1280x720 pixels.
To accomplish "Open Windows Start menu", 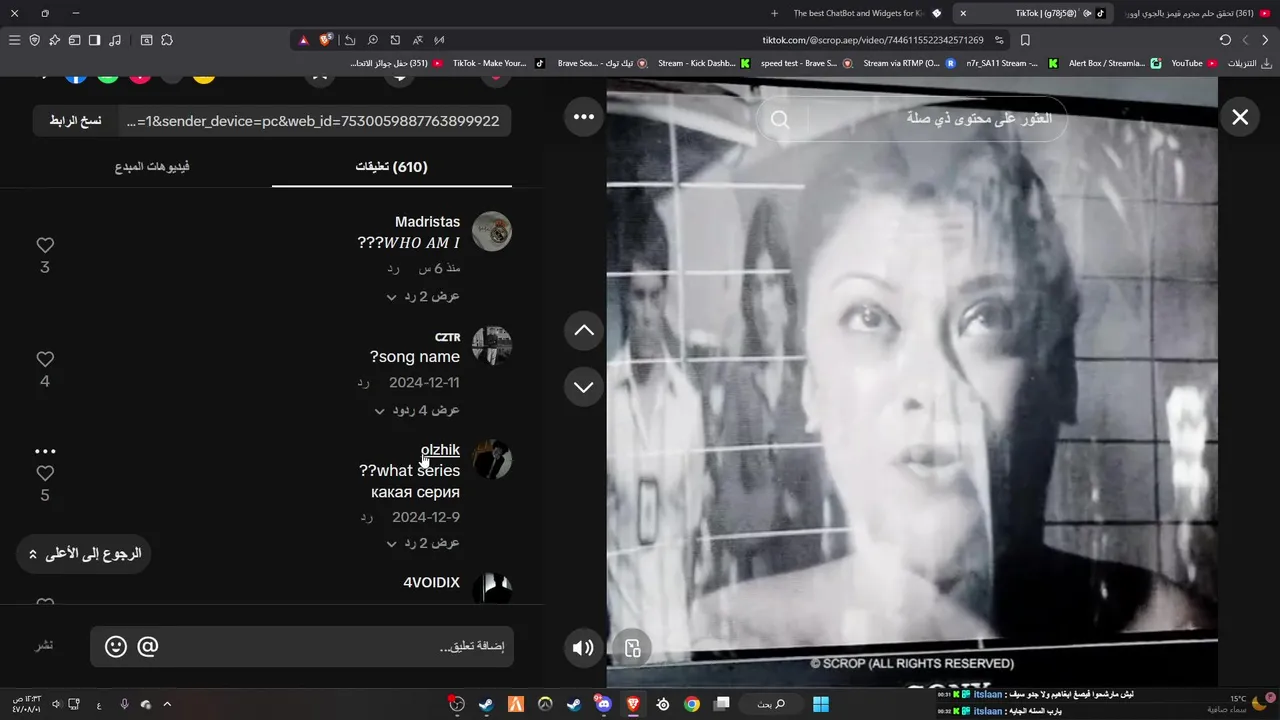I will coord(821,704).
